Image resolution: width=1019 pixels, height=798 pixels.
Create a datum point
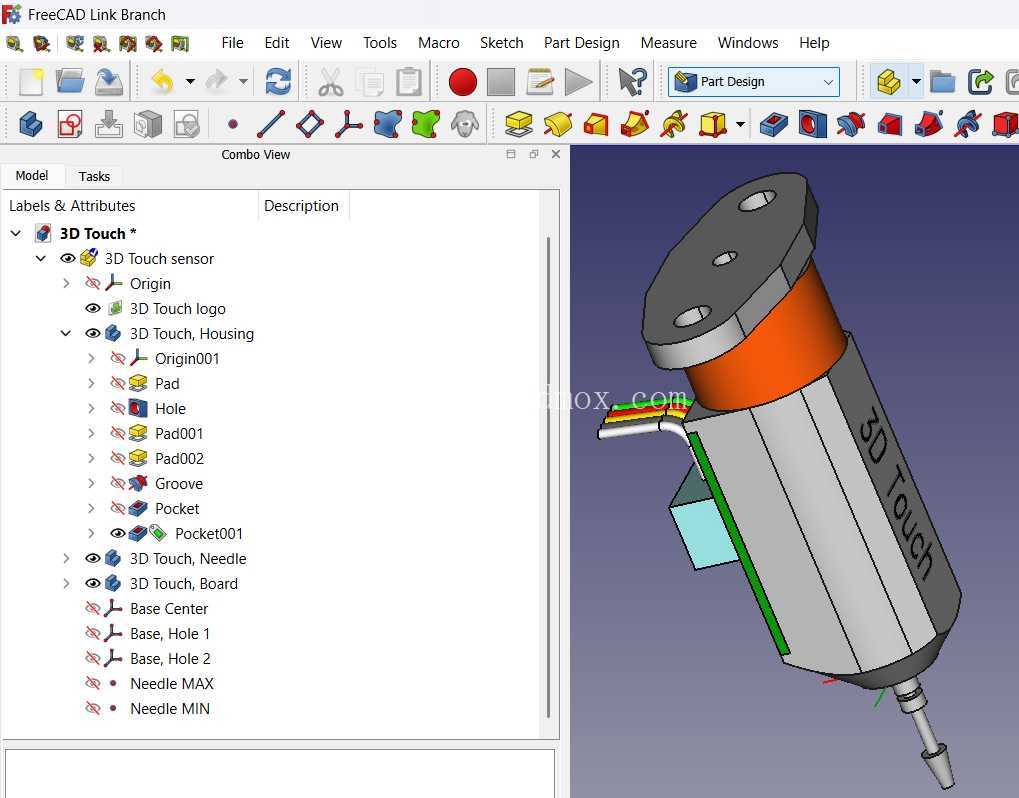[233, 124]
